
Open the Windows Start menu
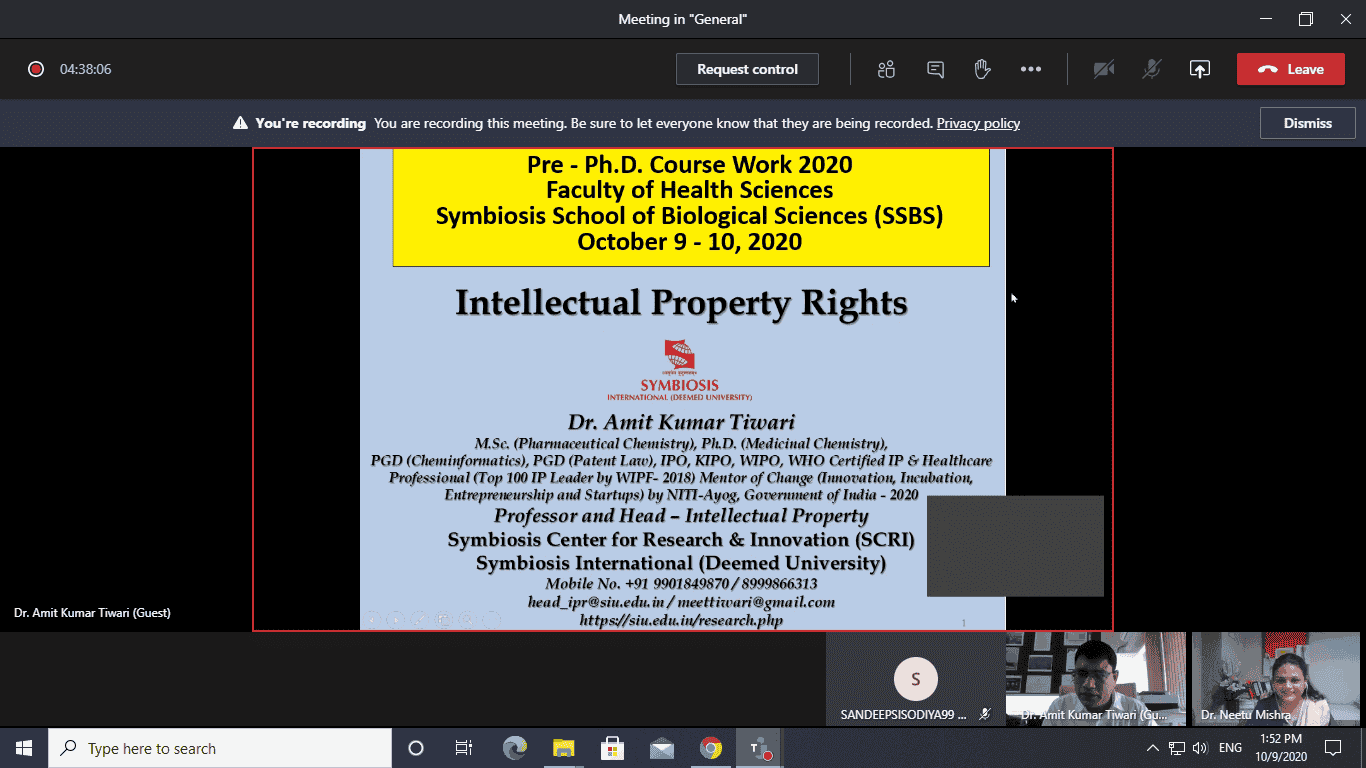pos(24,748)
